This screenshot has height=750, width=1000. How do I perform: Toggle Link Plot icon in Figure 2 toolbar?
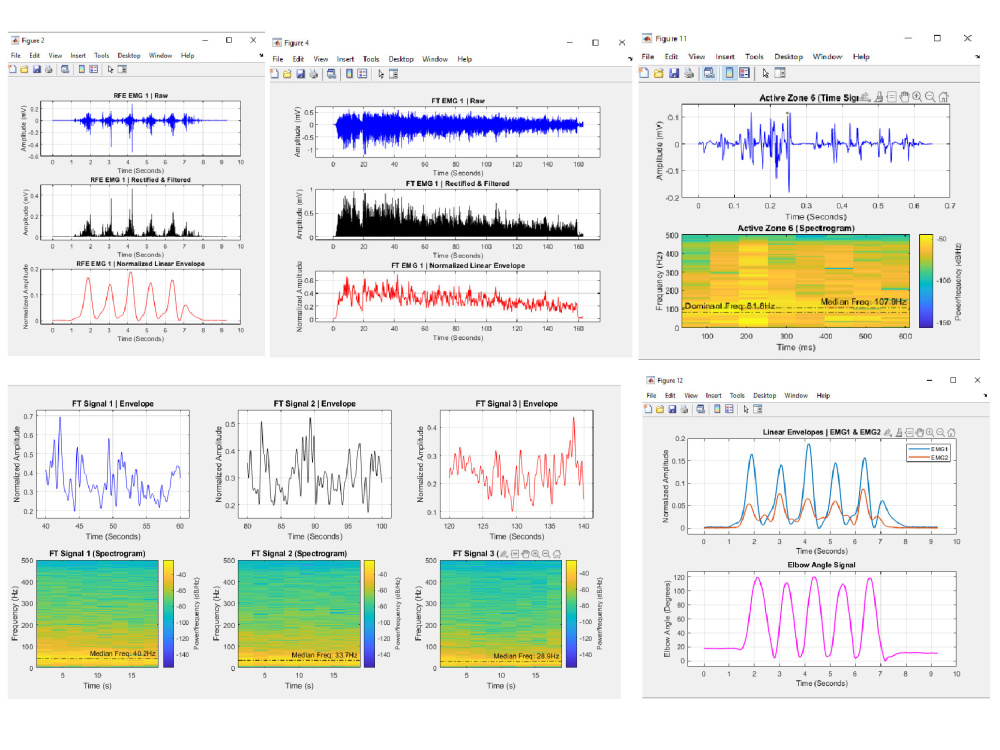point(65,69)
